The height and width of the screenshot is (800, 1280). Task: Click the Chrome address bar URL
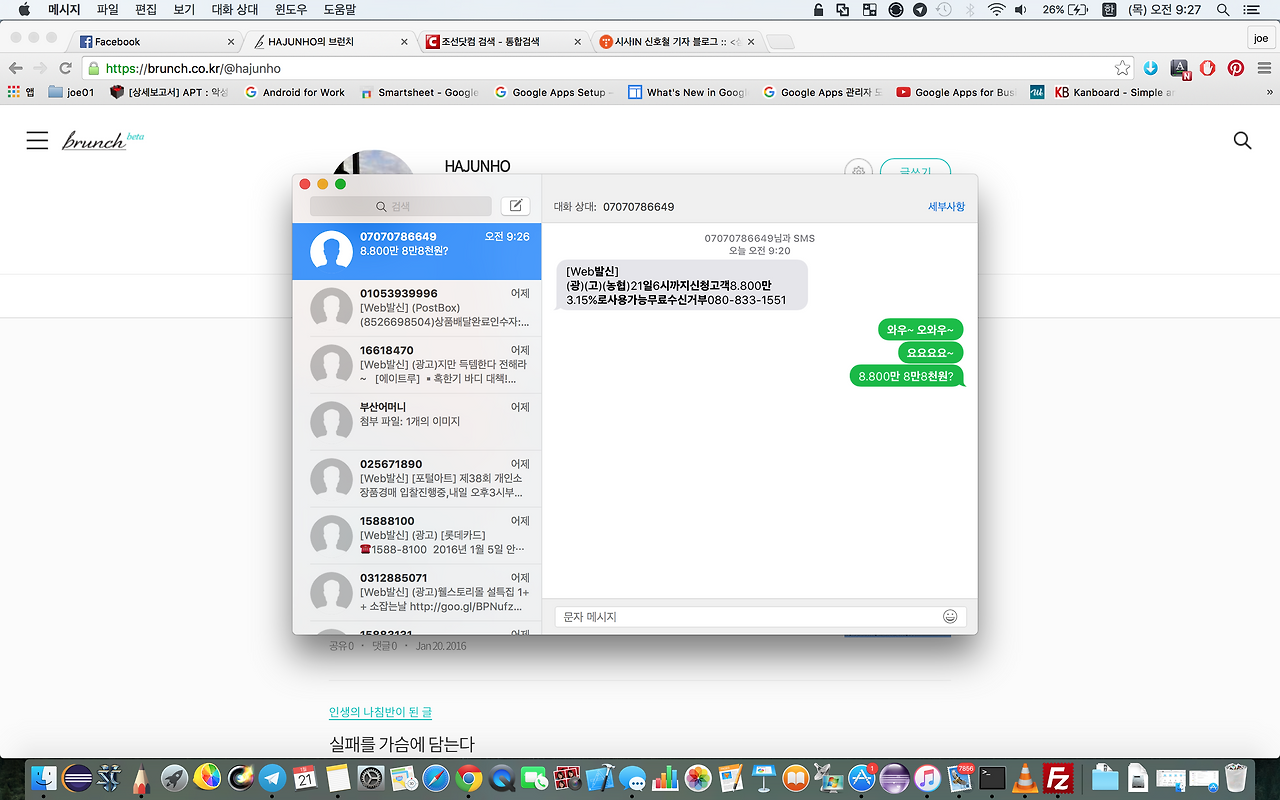click(x=193, y=69)
